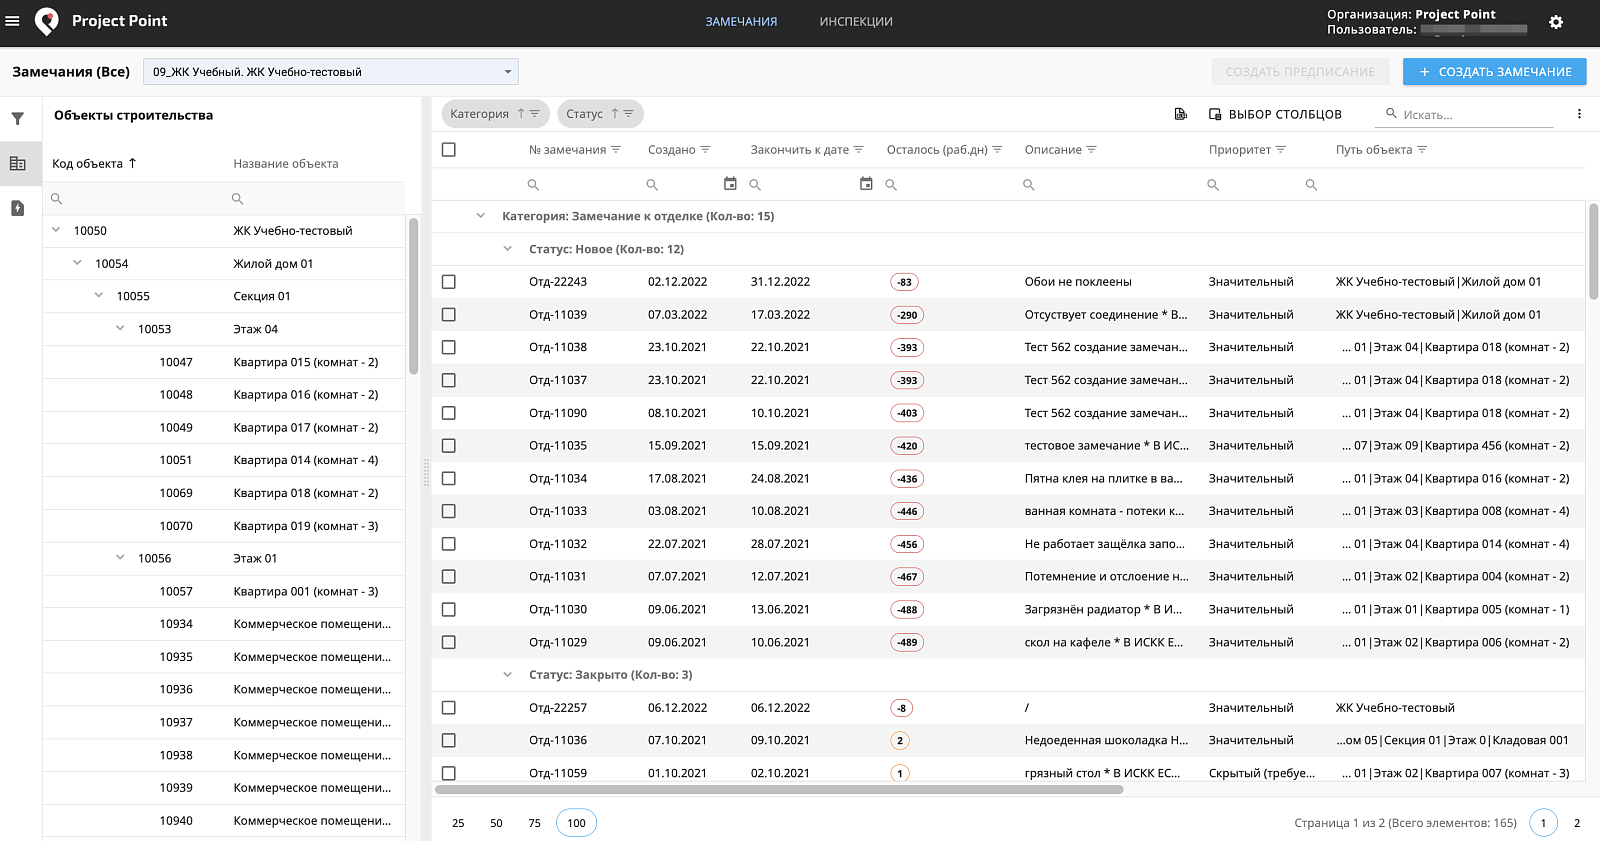Viewport: 1600px width, 841px height.
Task: Click the document icon below the objects tree icon
Action: pos(18,208)
